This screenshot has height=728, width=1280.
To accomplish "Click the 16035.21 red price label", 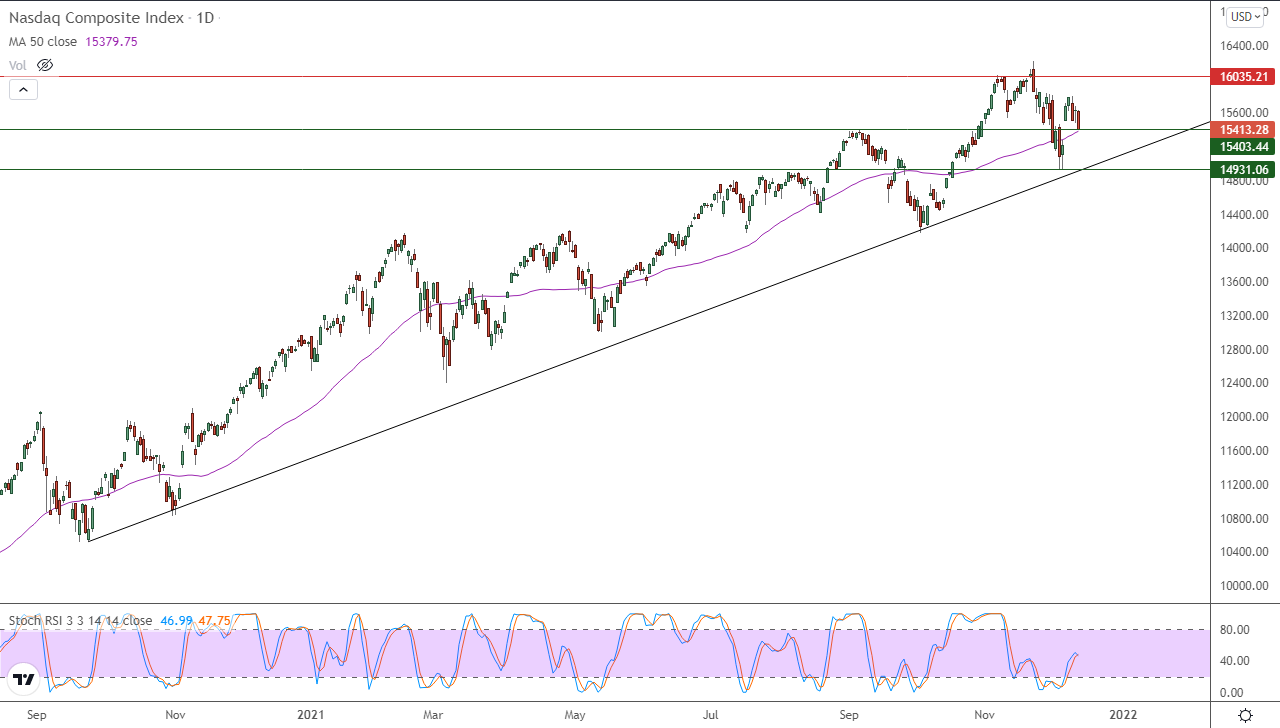I will point(1241,76).
